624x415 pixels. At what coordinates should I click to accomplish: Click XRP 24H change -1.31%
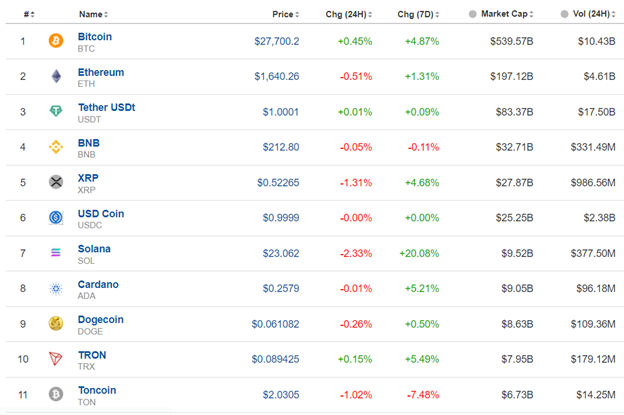pyautogui.click(x=356, y=183)
